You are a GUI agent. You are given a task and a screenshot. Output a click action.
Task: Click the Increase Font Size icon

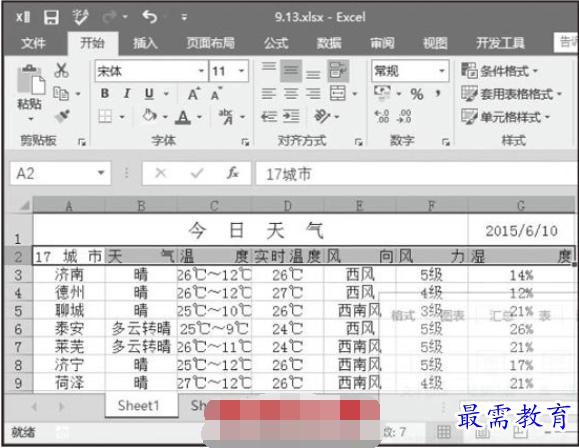[194, 94]
